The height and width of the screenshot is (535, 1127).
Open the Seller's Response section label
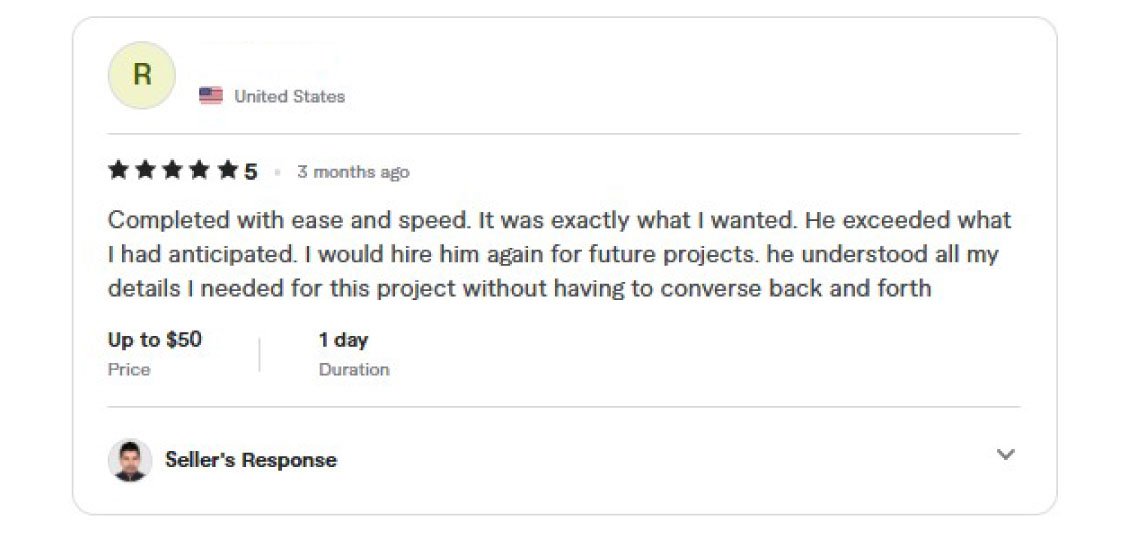[251, 460]
